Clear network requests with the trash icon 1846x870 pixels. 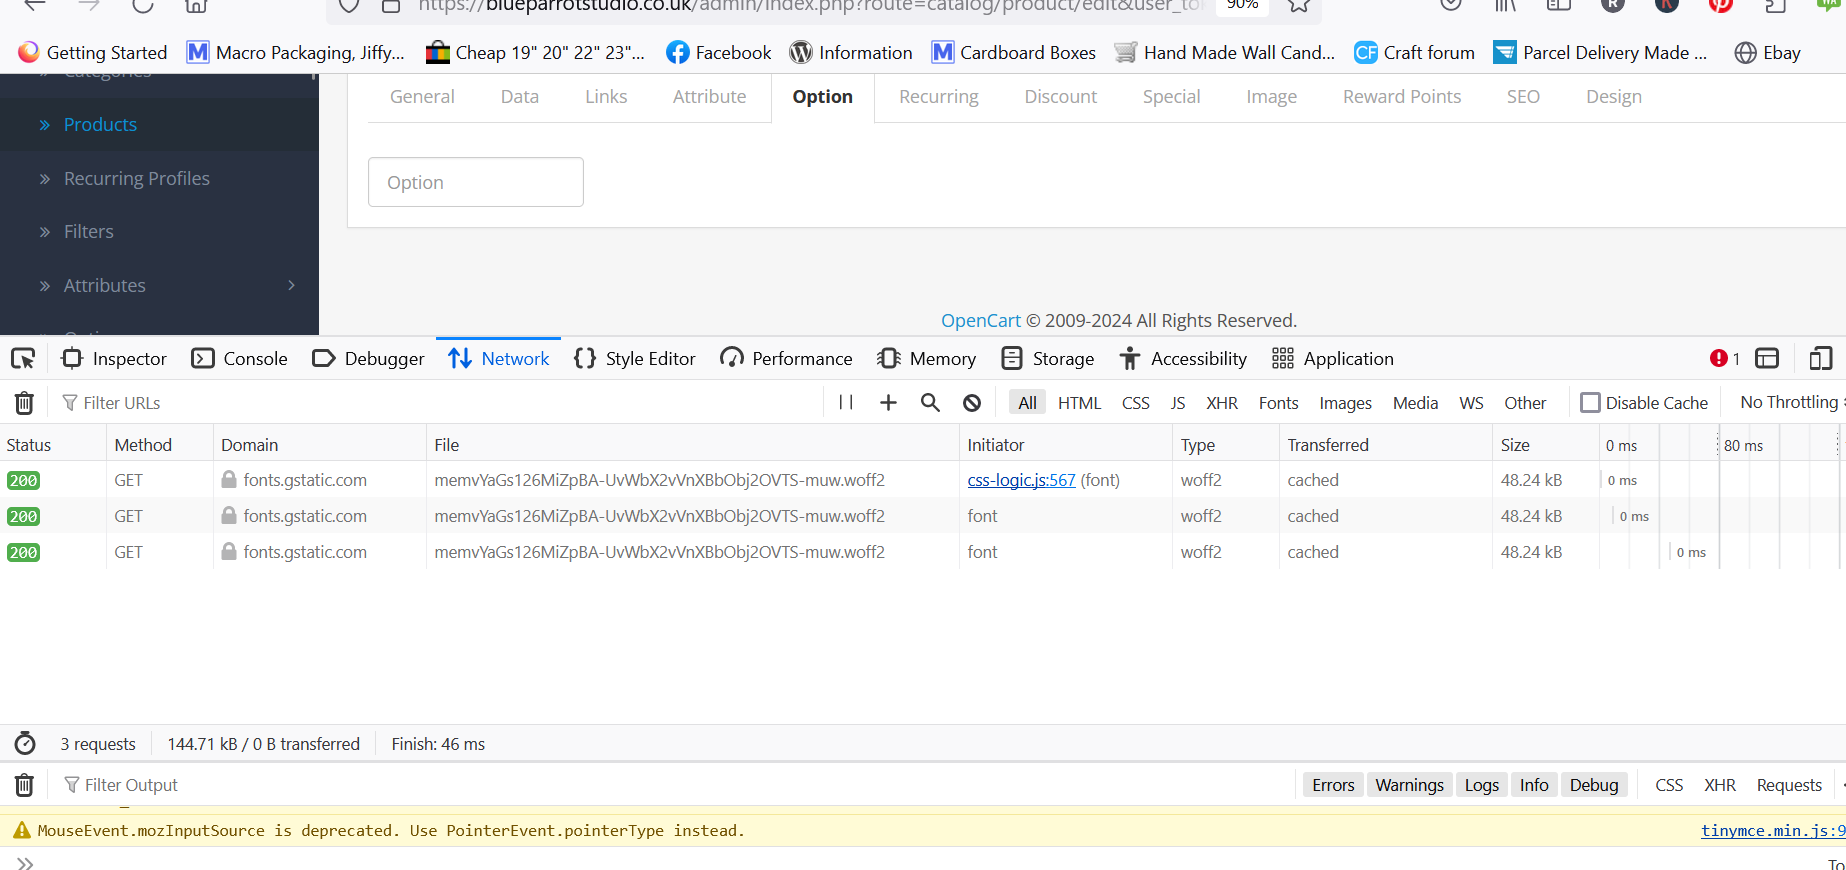coord(24,403)
